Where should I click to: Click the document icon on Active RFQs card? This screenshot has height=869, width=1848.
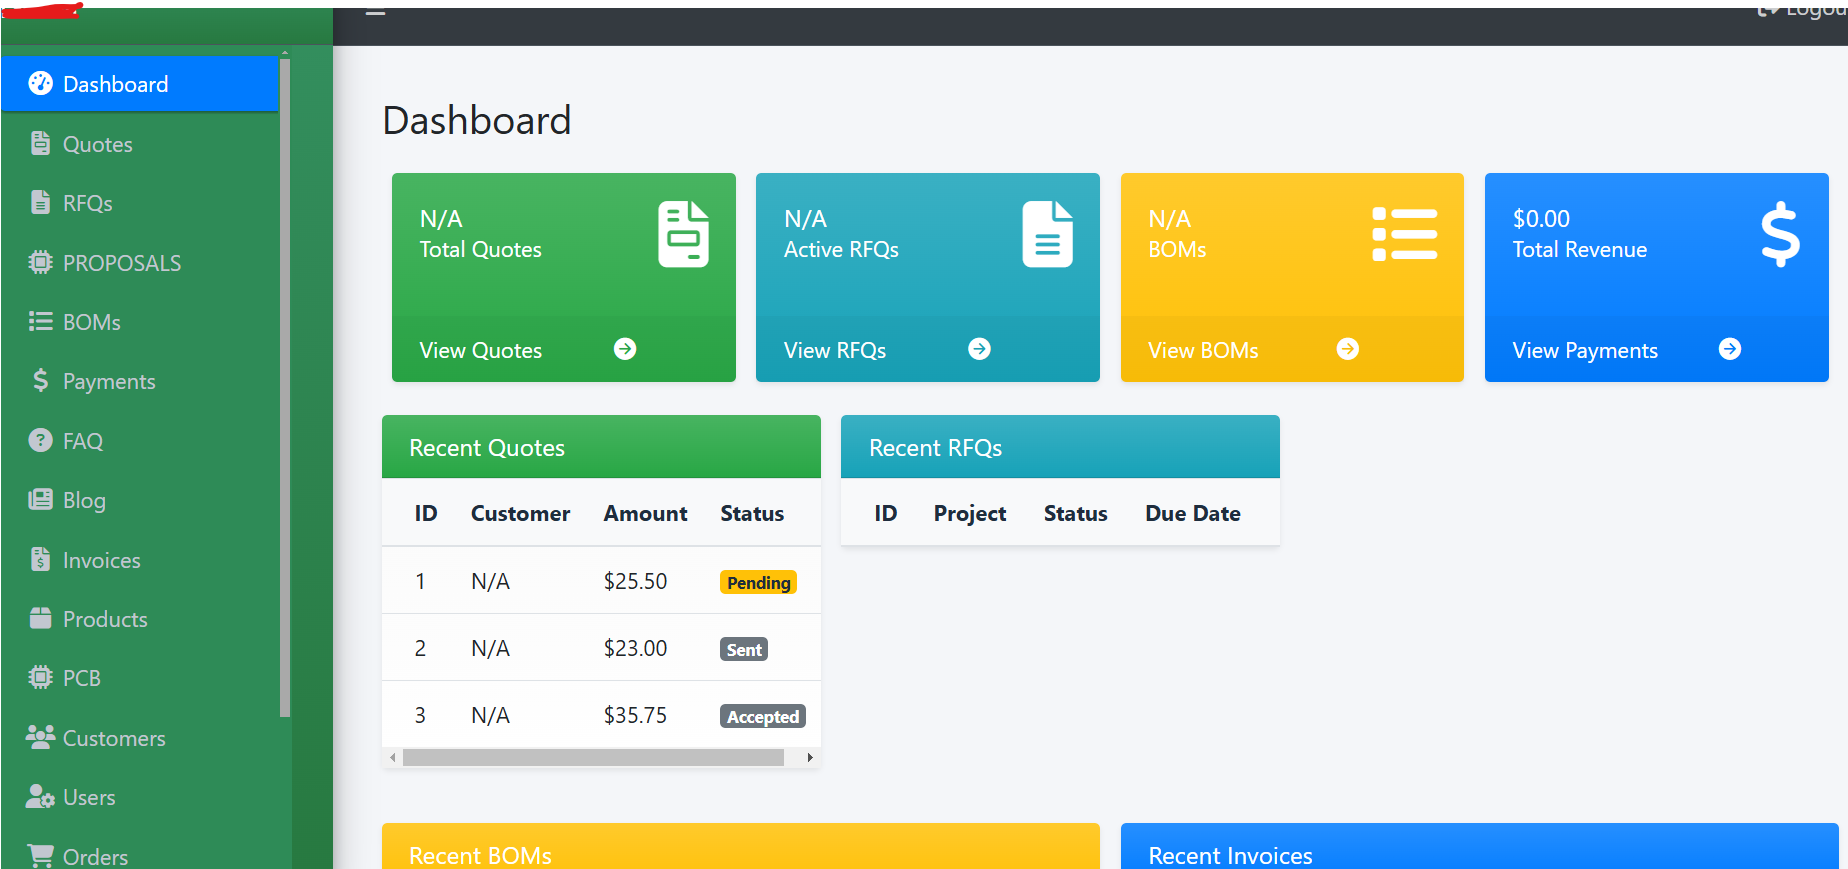point(1047,234)
